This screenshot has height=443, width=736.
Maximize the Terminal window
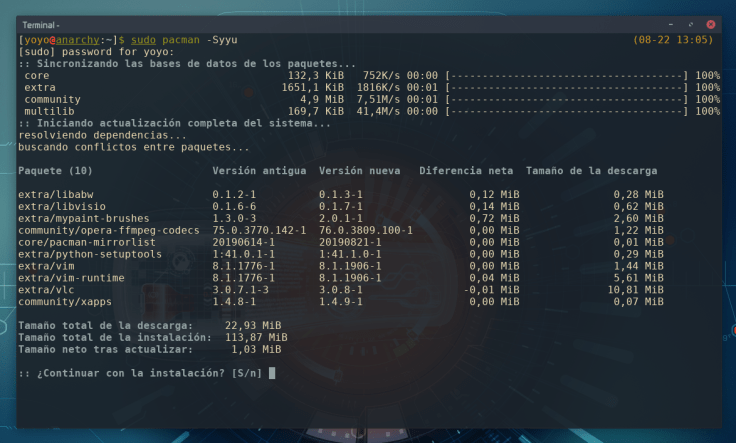pos(691,23)
